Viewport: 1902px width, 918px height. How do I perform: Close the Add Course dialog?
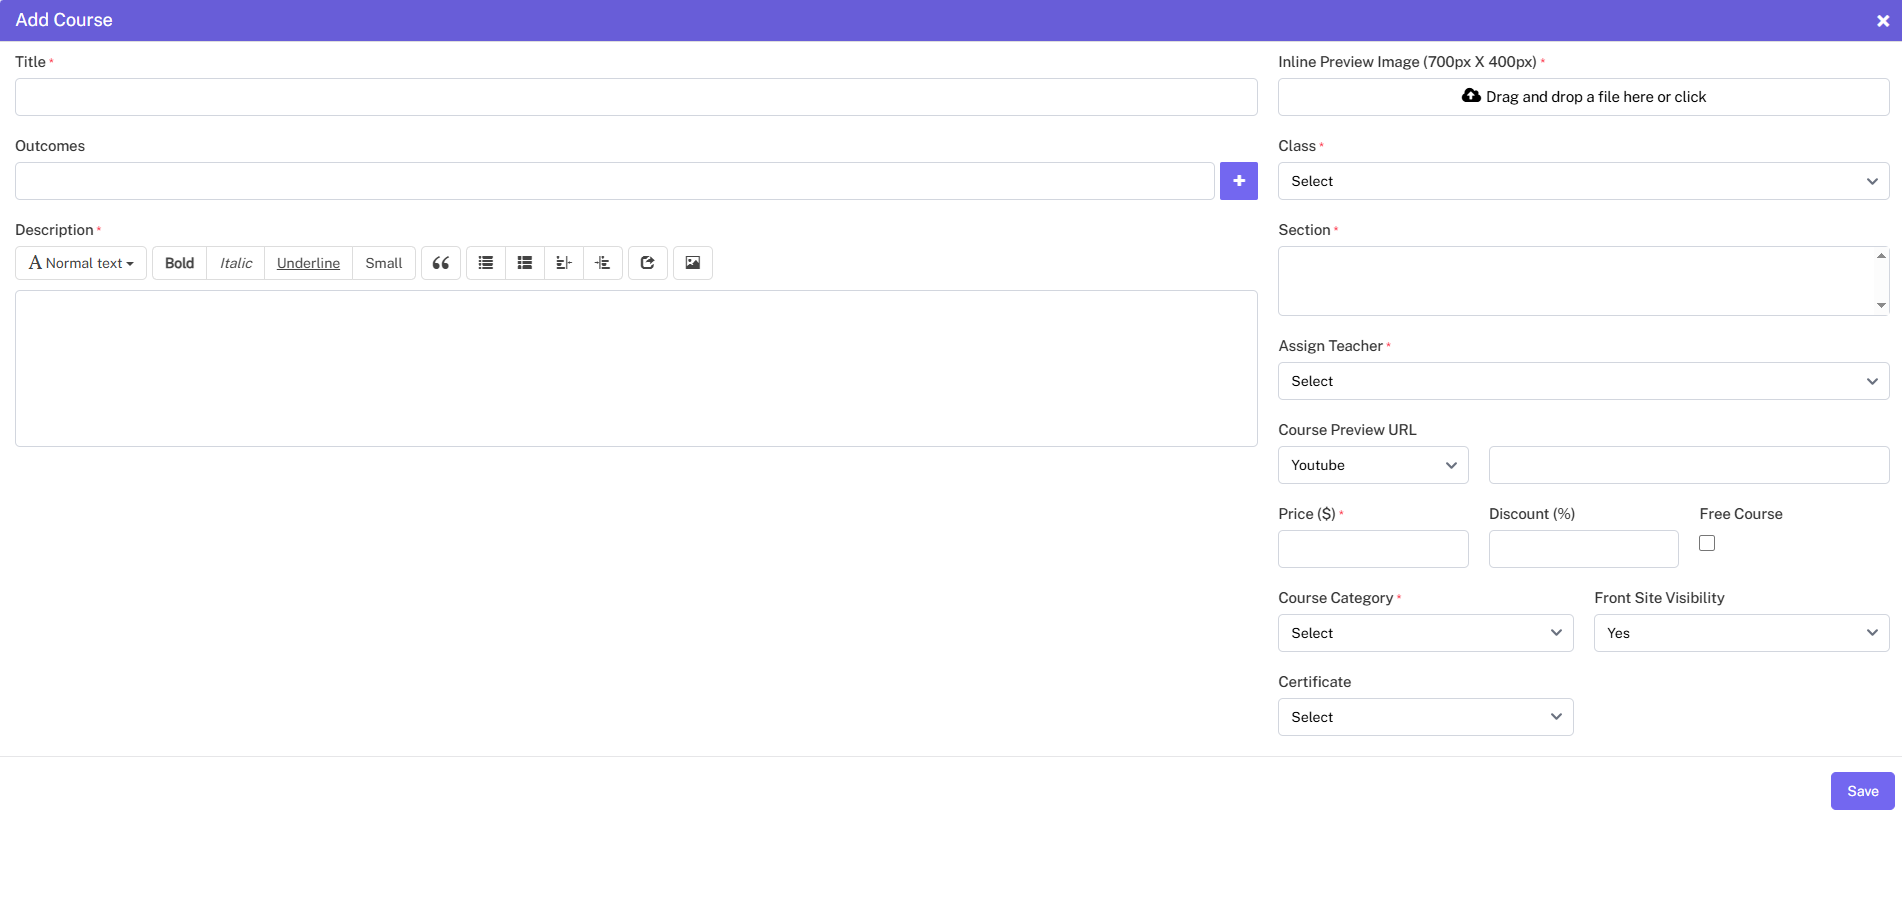point(1883,20)
